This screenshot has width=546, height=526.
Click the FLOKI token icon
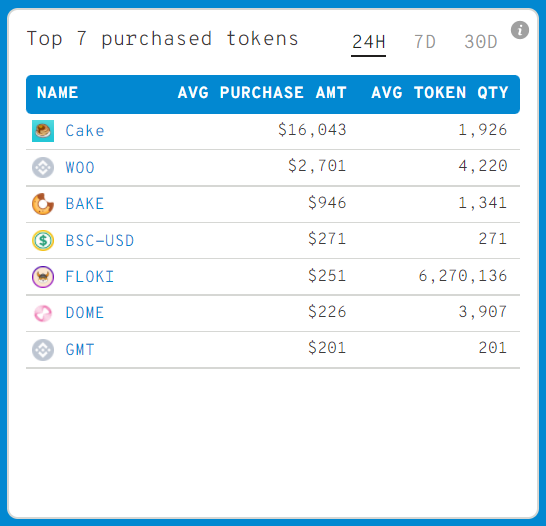43,277
